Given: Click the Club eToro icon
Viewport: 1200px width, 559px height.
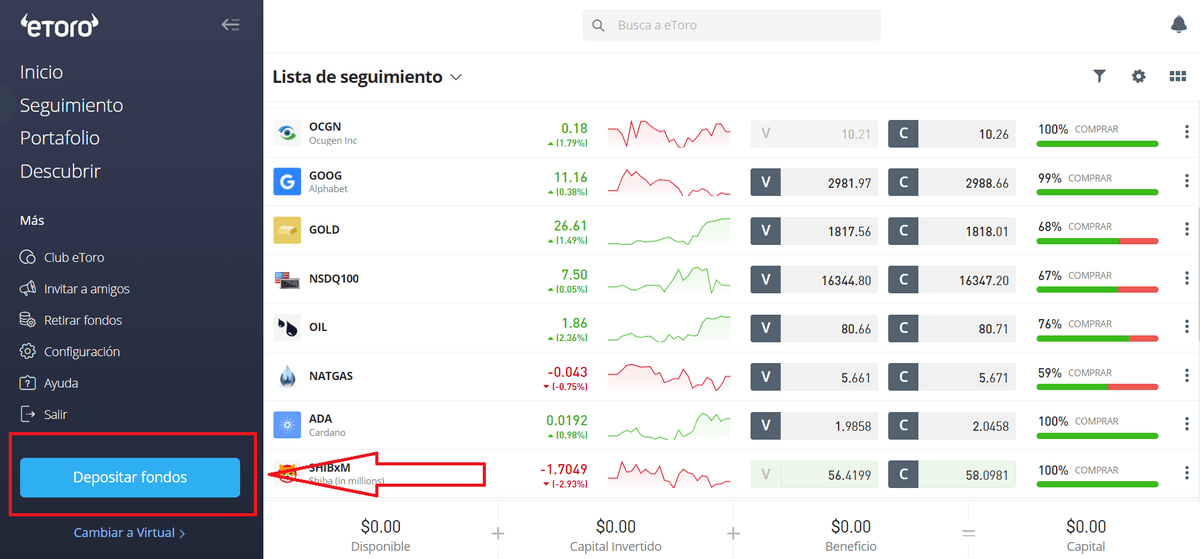Looking at the screenshot, I should click(28, 258).
